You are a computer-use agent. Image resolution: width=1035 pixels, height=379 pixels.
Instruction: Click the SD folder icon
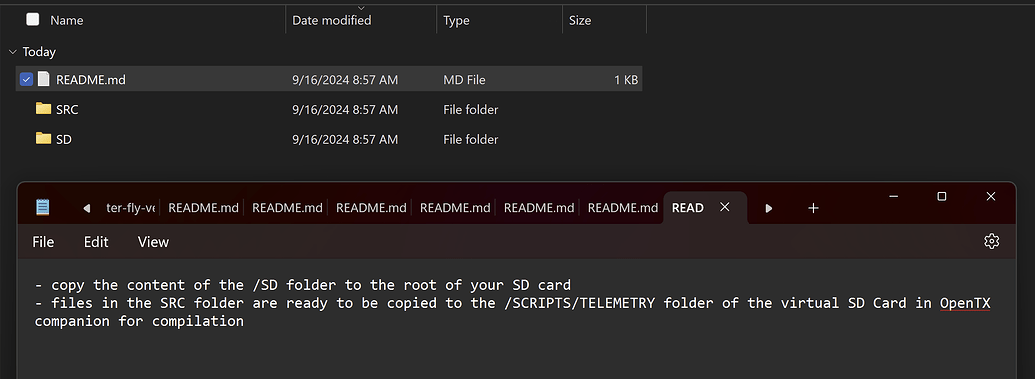click(44, 139)
